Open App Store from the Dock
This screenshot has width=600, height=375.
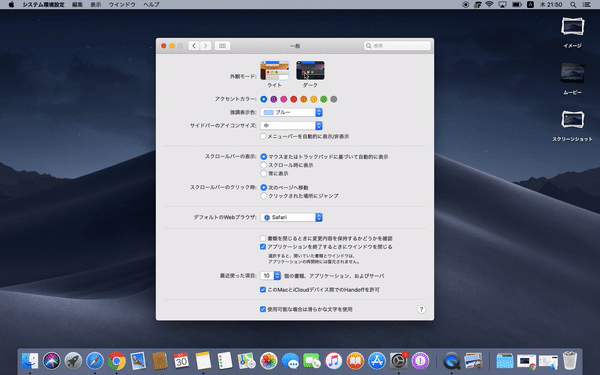[377, 361]
